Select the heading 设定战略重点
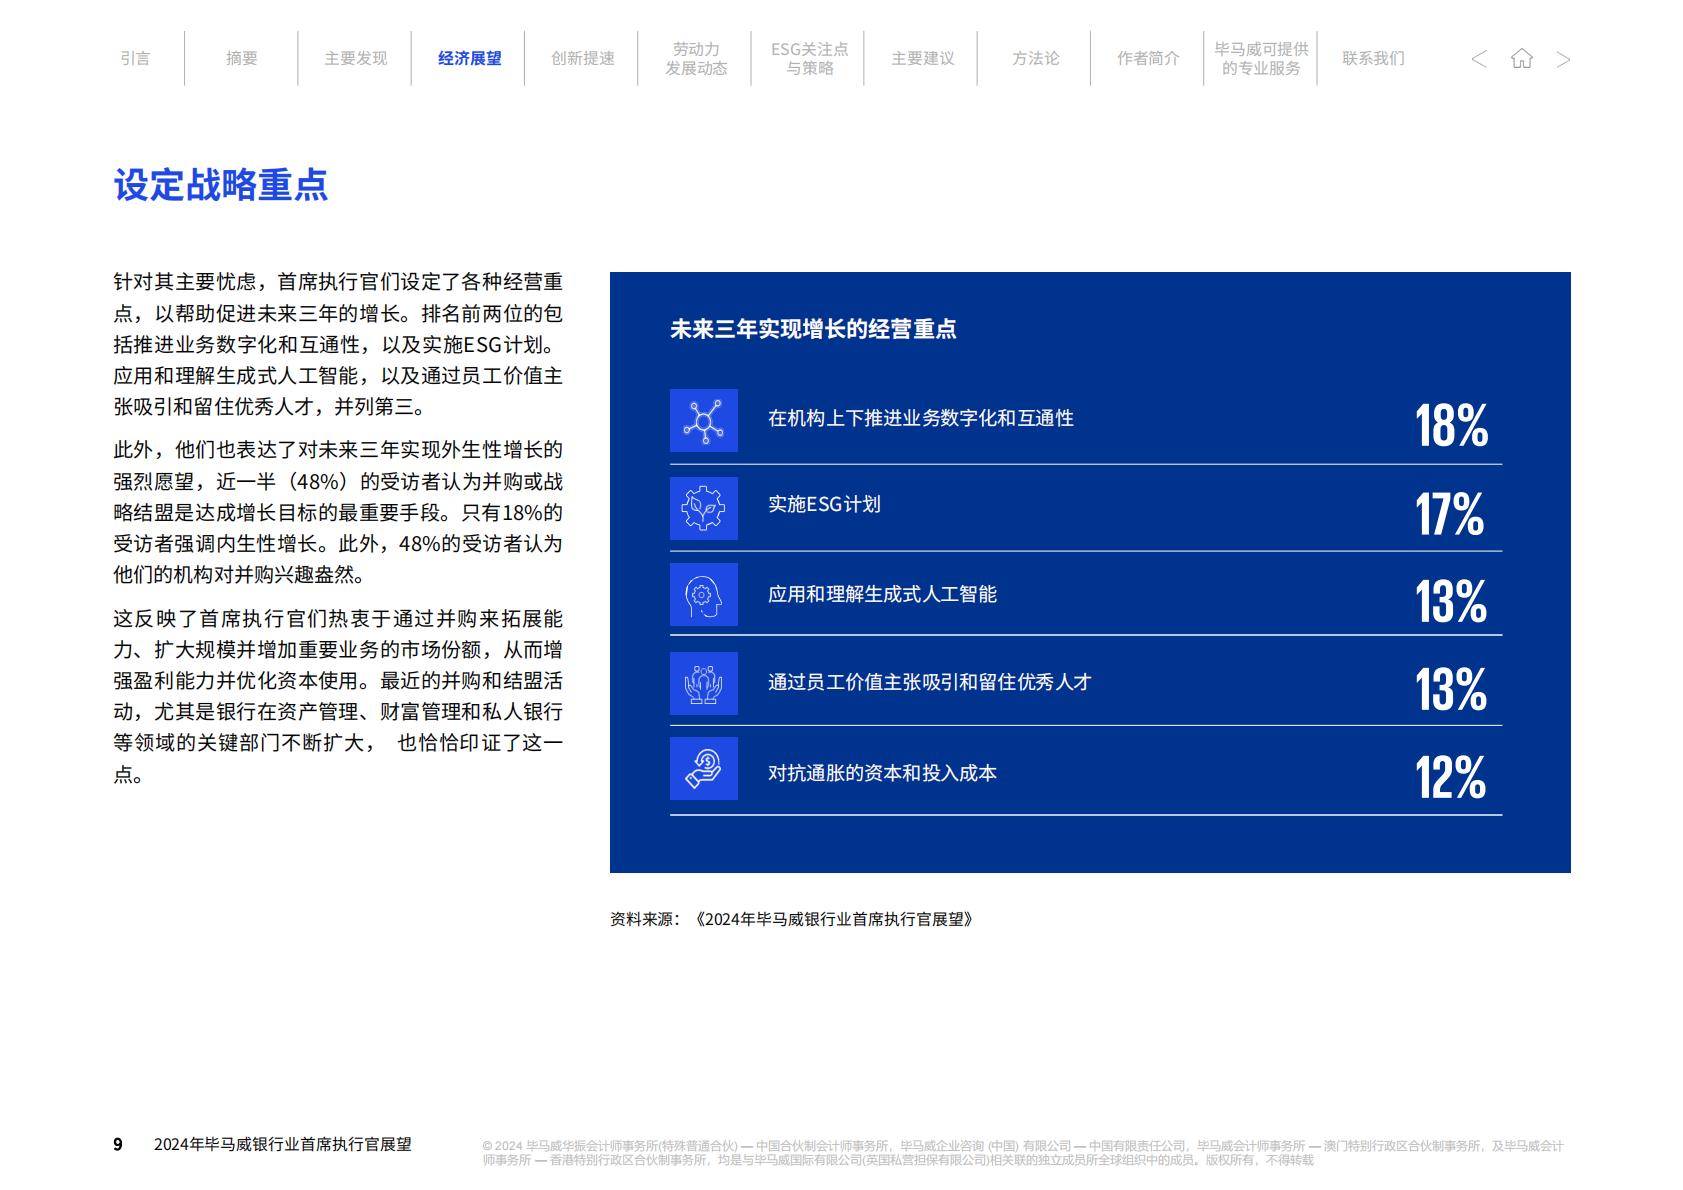Image resolution: width=1683 pixels, height=1190 pixels. click(221, 185)
